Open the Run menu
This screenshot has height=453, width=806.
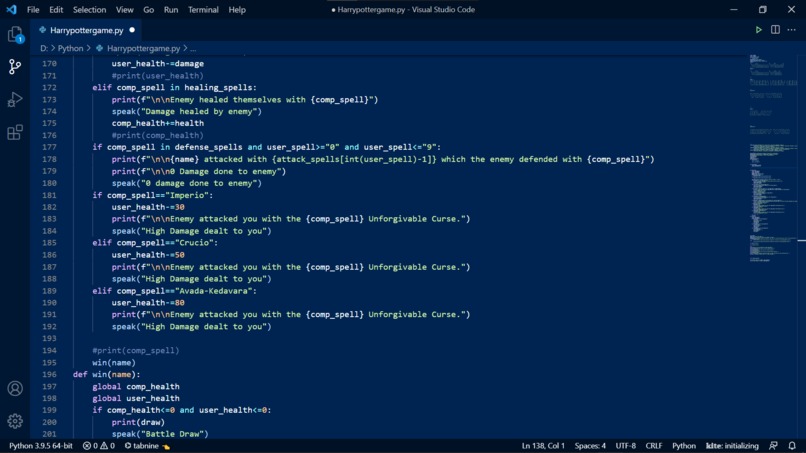tap(171, 10)
